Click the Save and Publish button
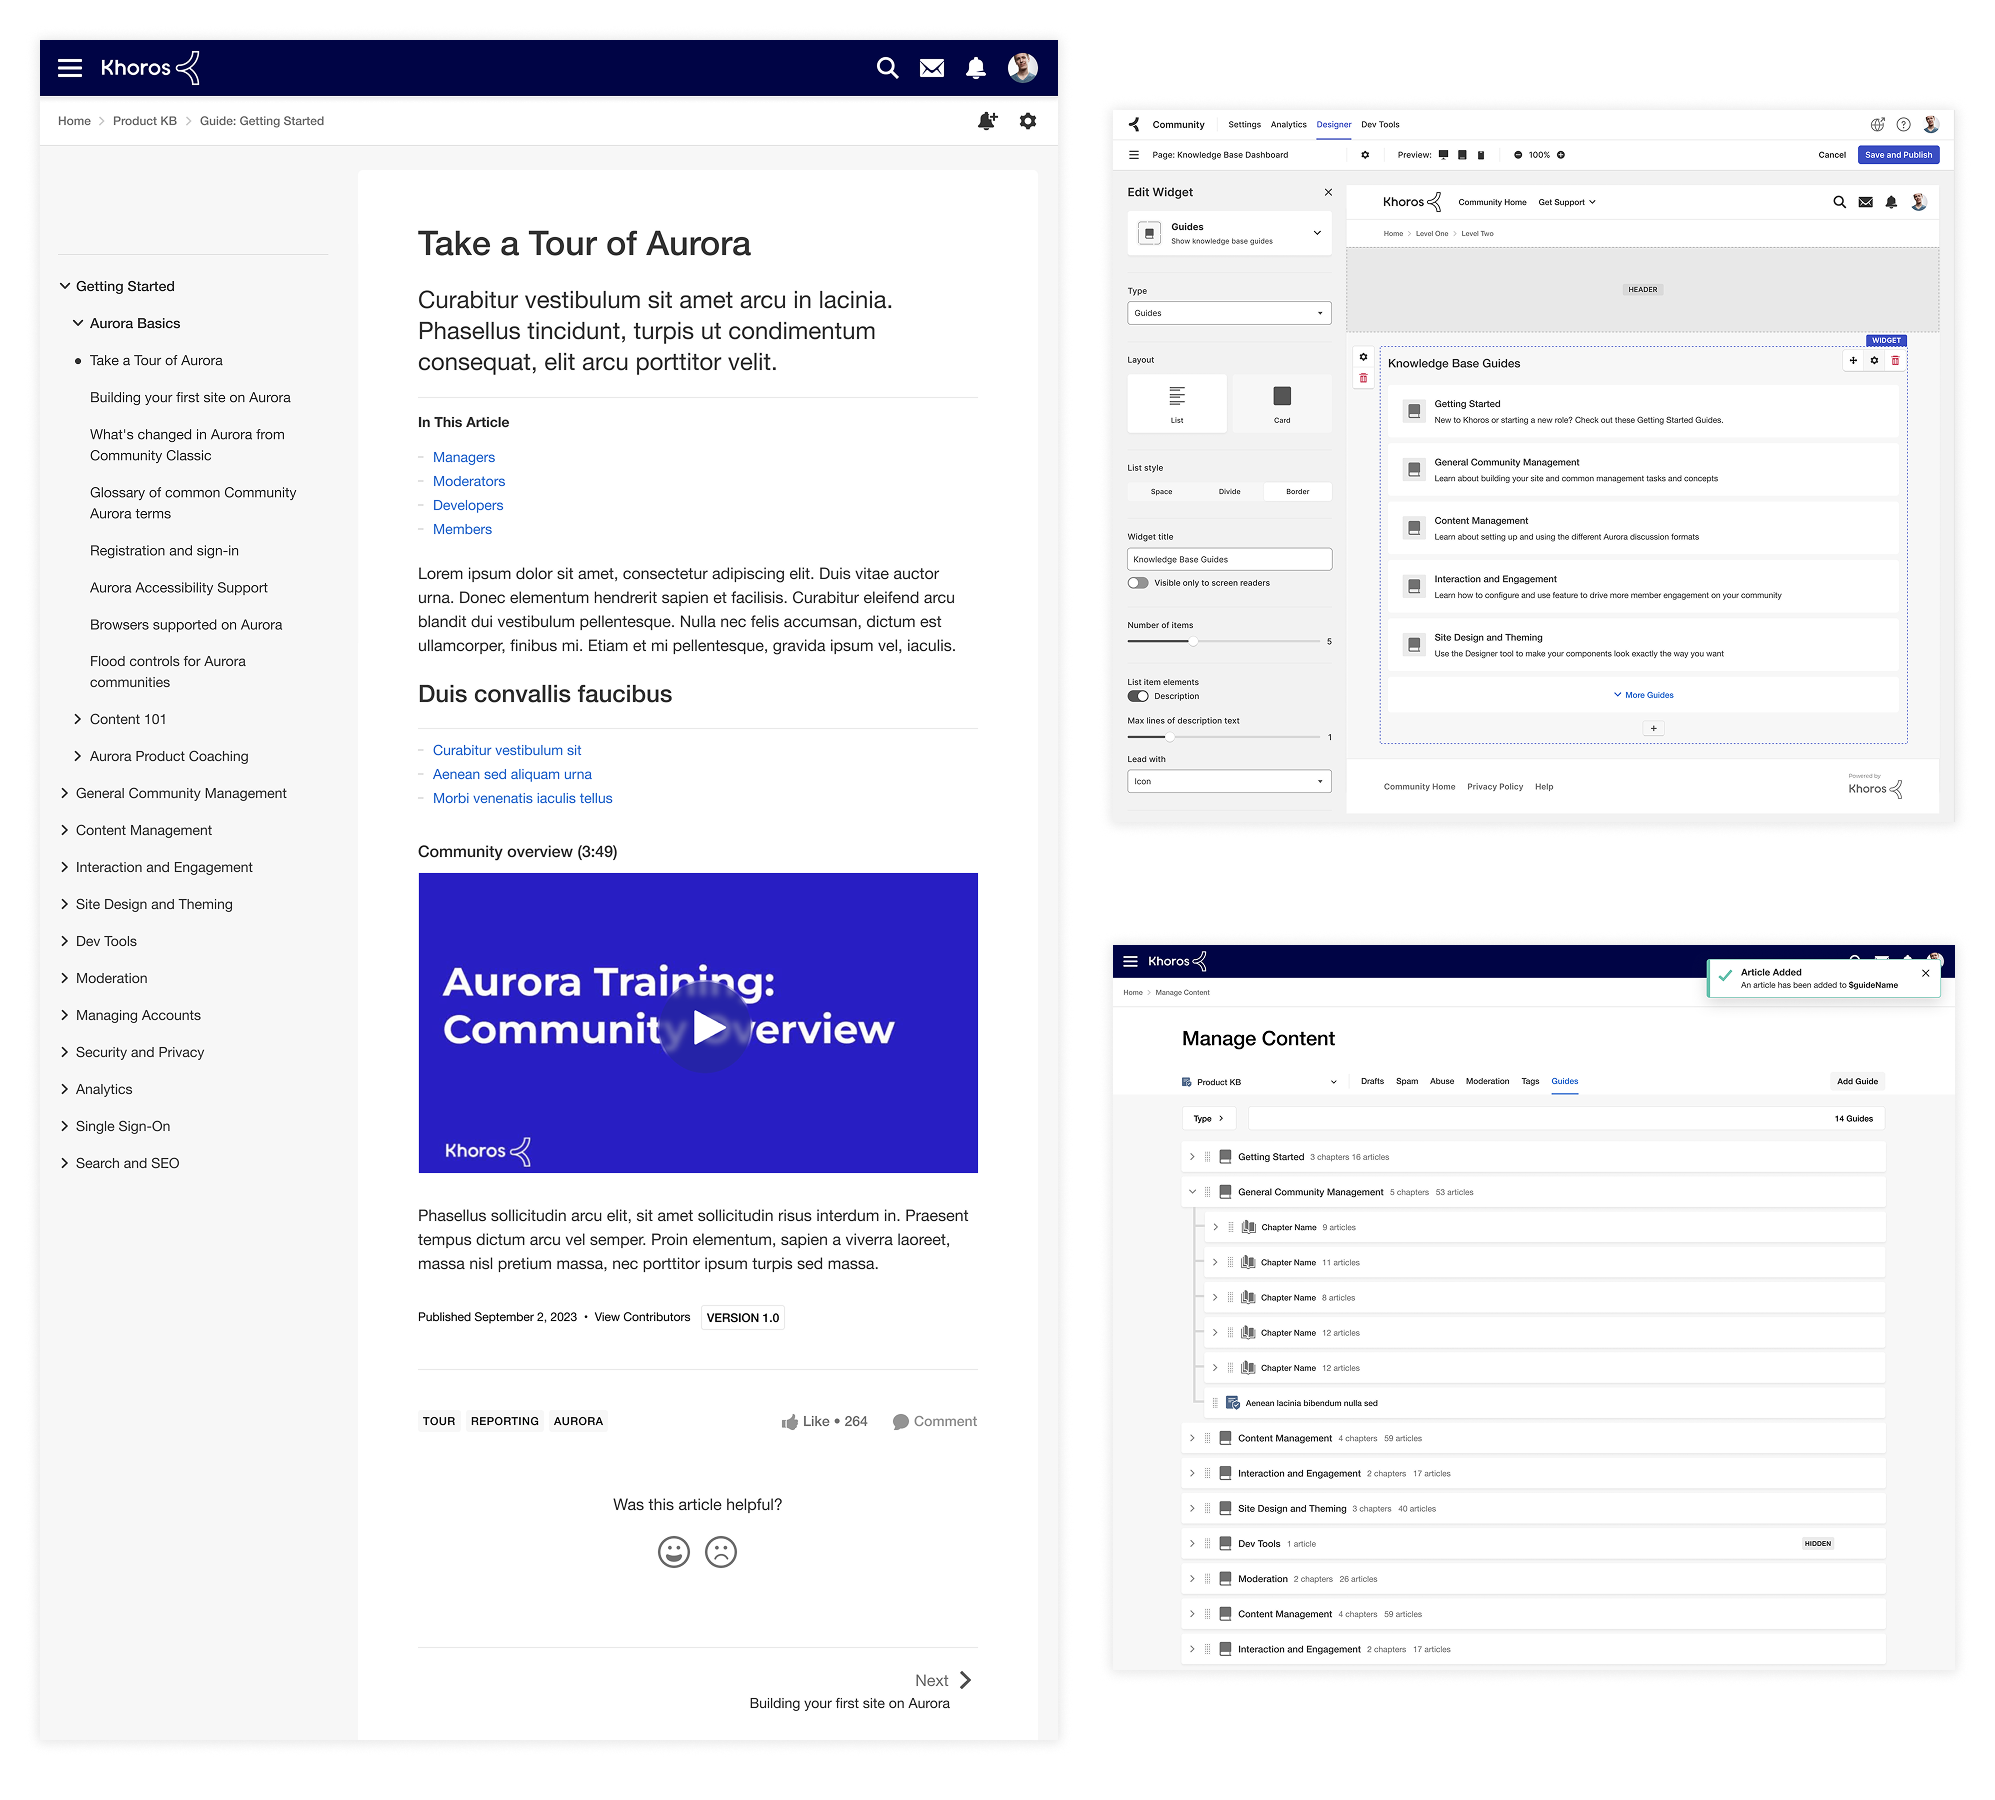Image resolution: width=1995 pixels, height=1800 pixels. click(1897, 155)
